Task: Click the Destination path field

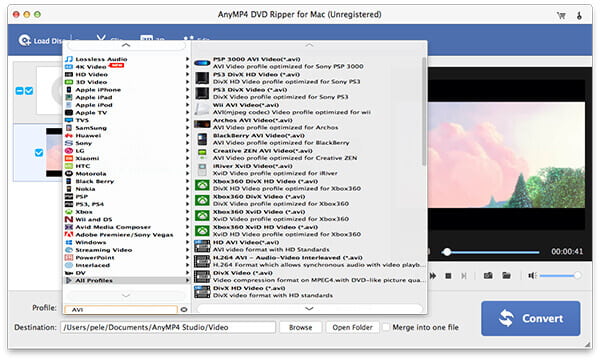Action: click(x=168, y=327)
